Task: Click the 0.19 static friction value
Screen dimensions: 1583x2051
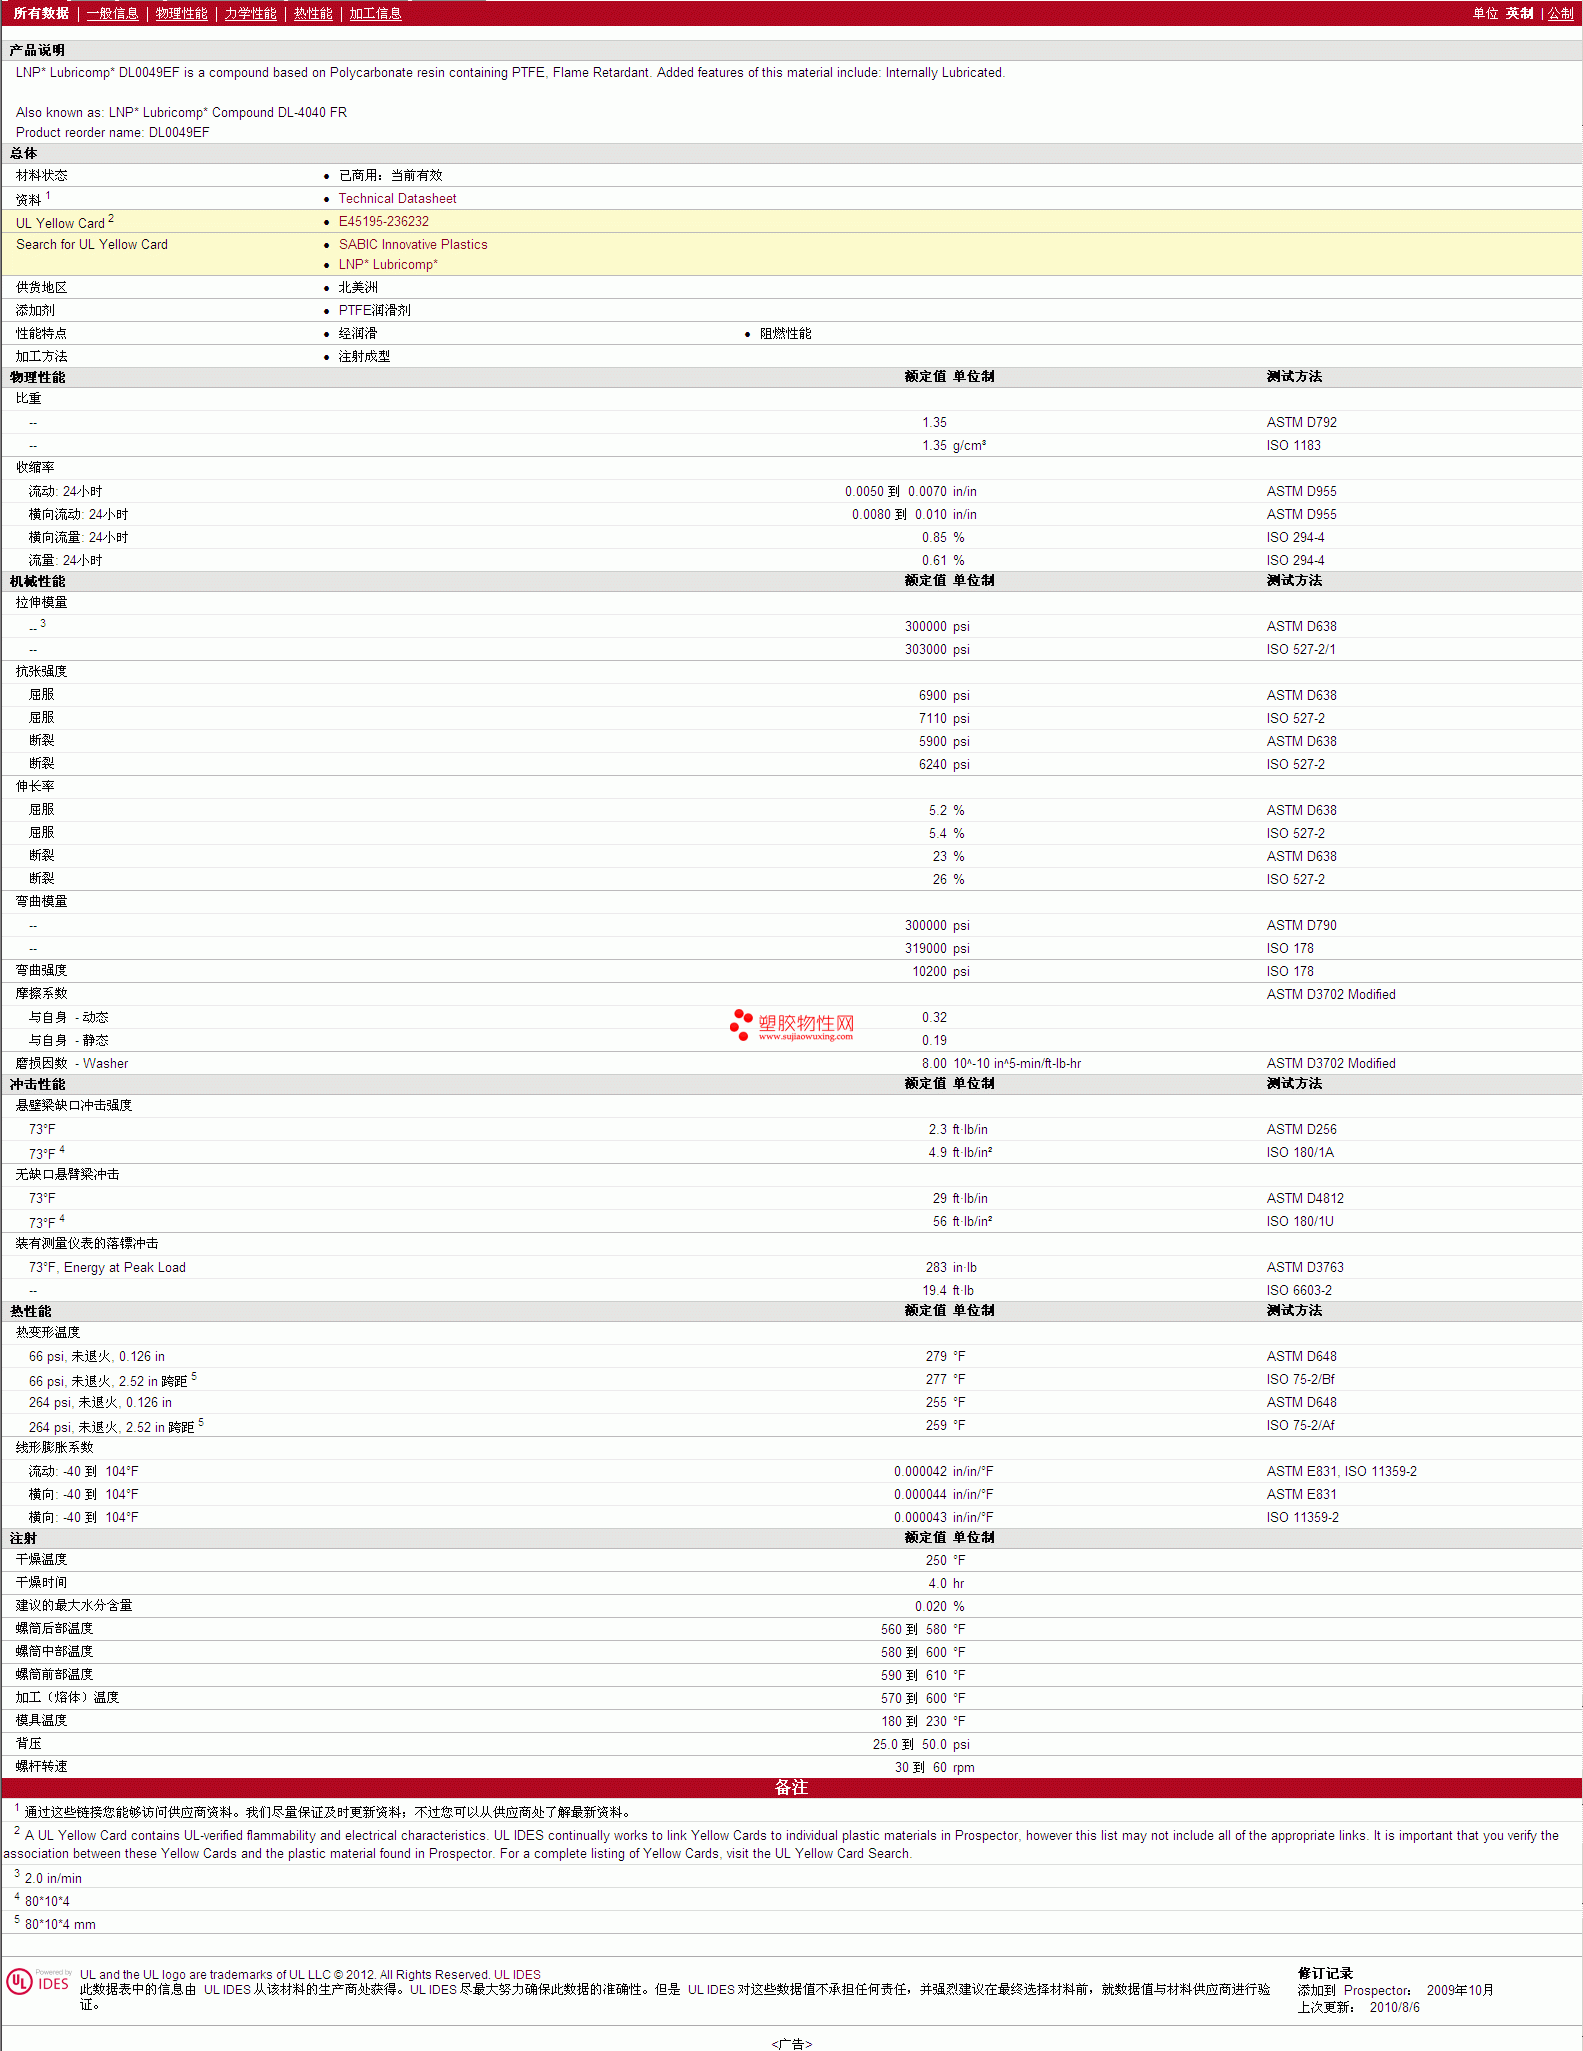Action: click(x=934, y=1041)
